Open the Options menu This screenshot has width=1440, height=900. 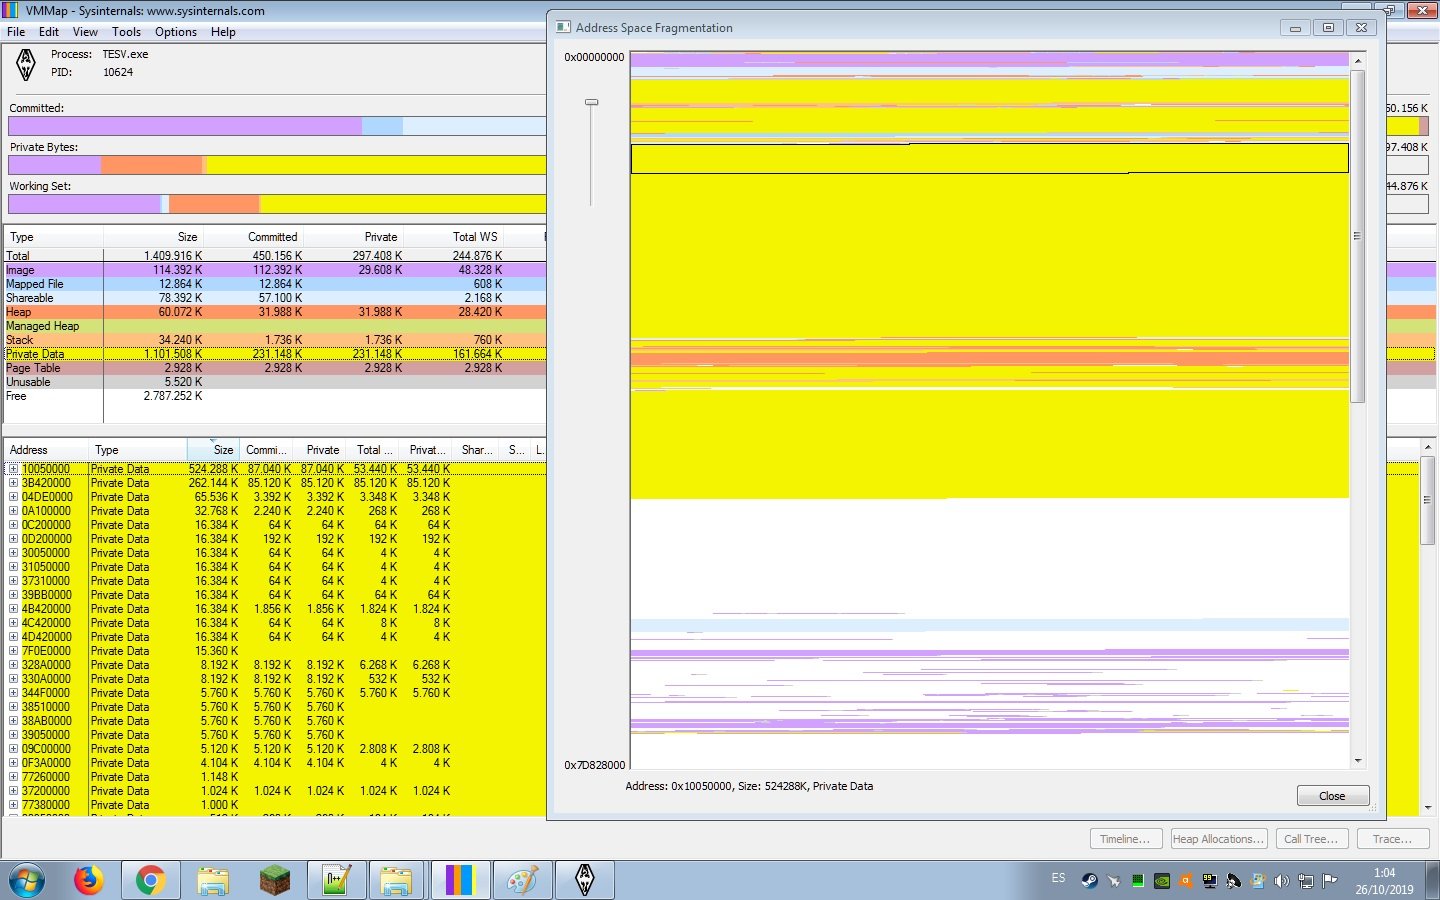tap(176, 32)
